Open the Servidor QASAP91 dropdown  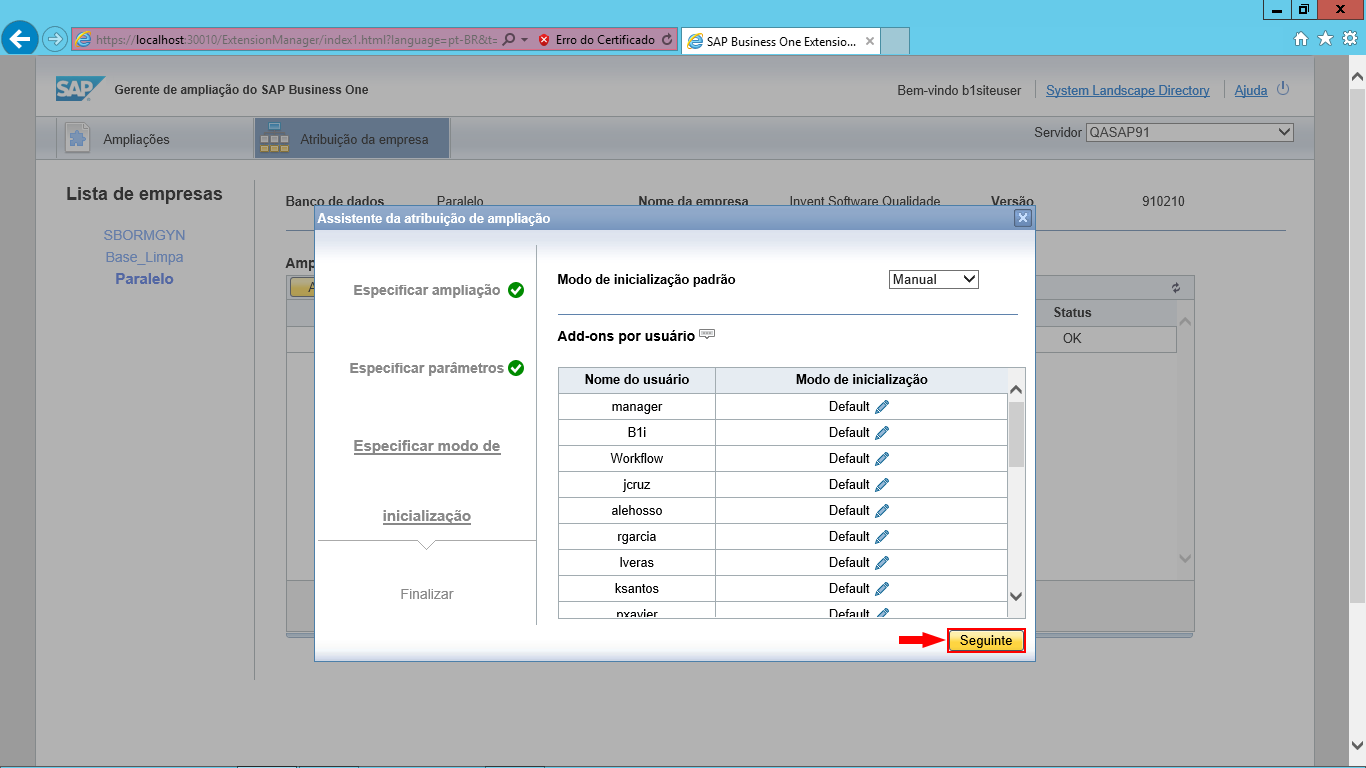pyautogui.click(x=1190, y=132)
